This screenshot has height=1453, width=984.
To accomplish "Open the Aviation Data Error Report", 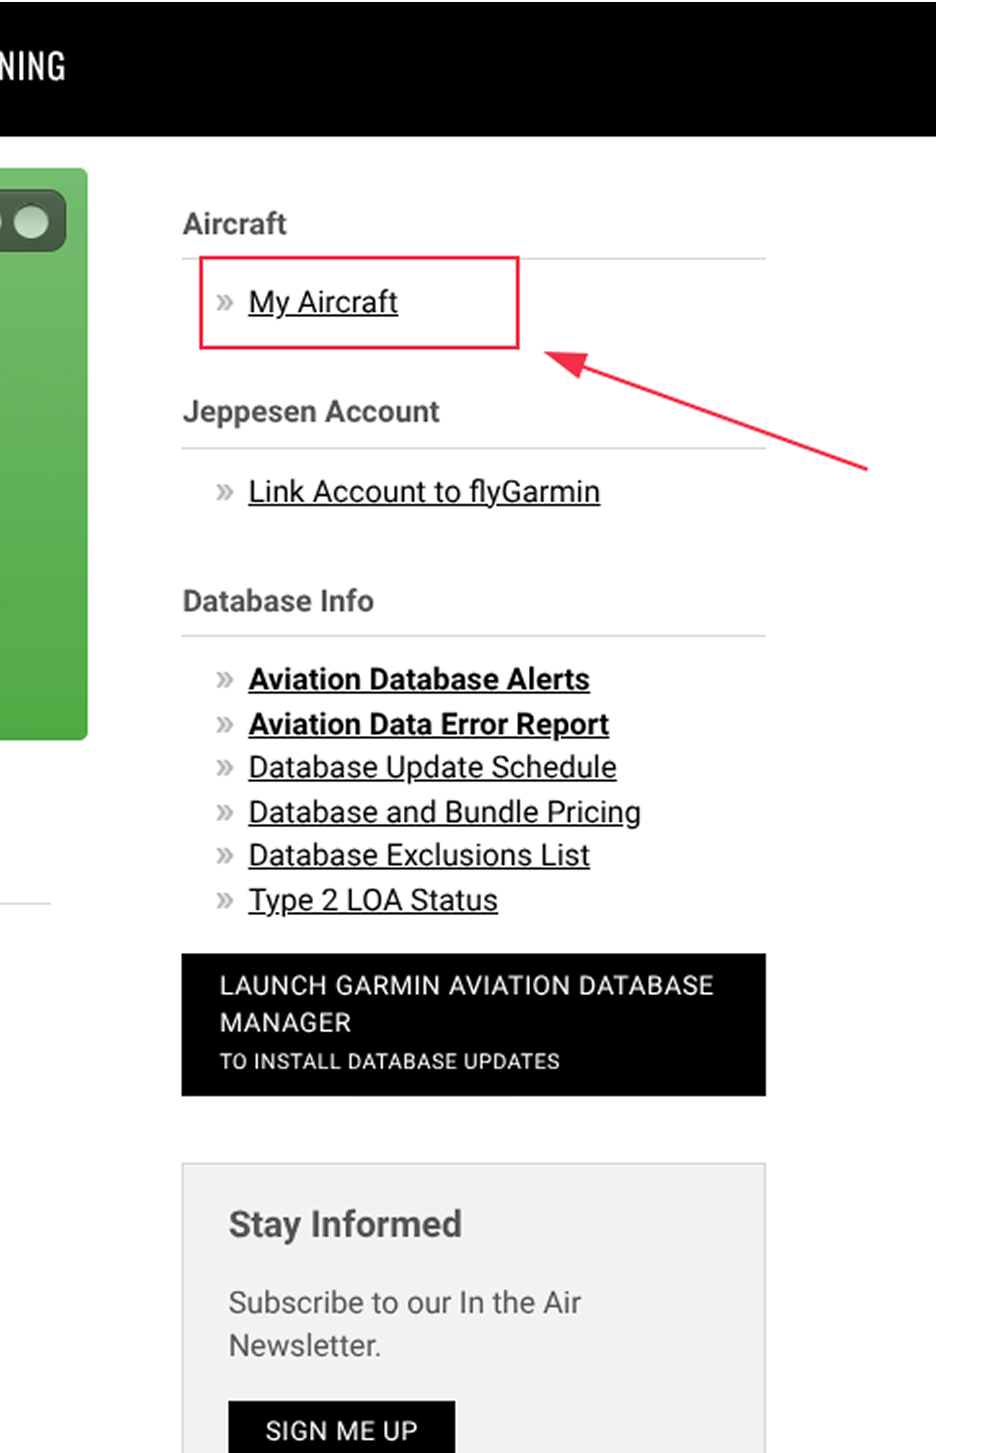I will 429,724.
